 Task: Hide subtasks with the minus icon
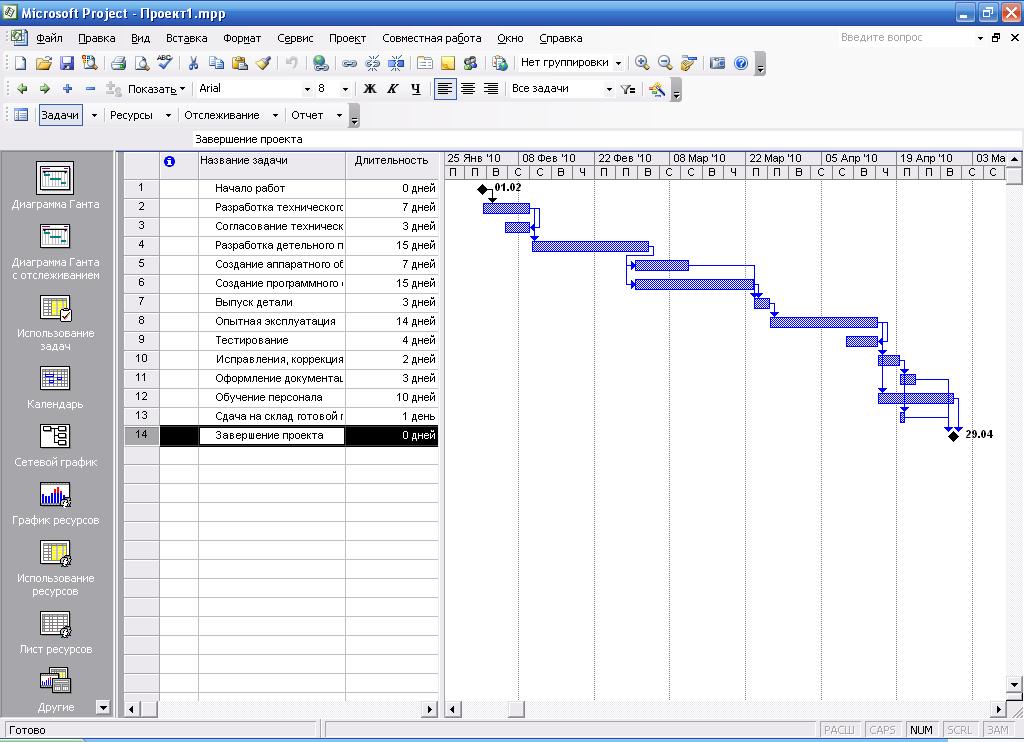(x=90, y=89)
